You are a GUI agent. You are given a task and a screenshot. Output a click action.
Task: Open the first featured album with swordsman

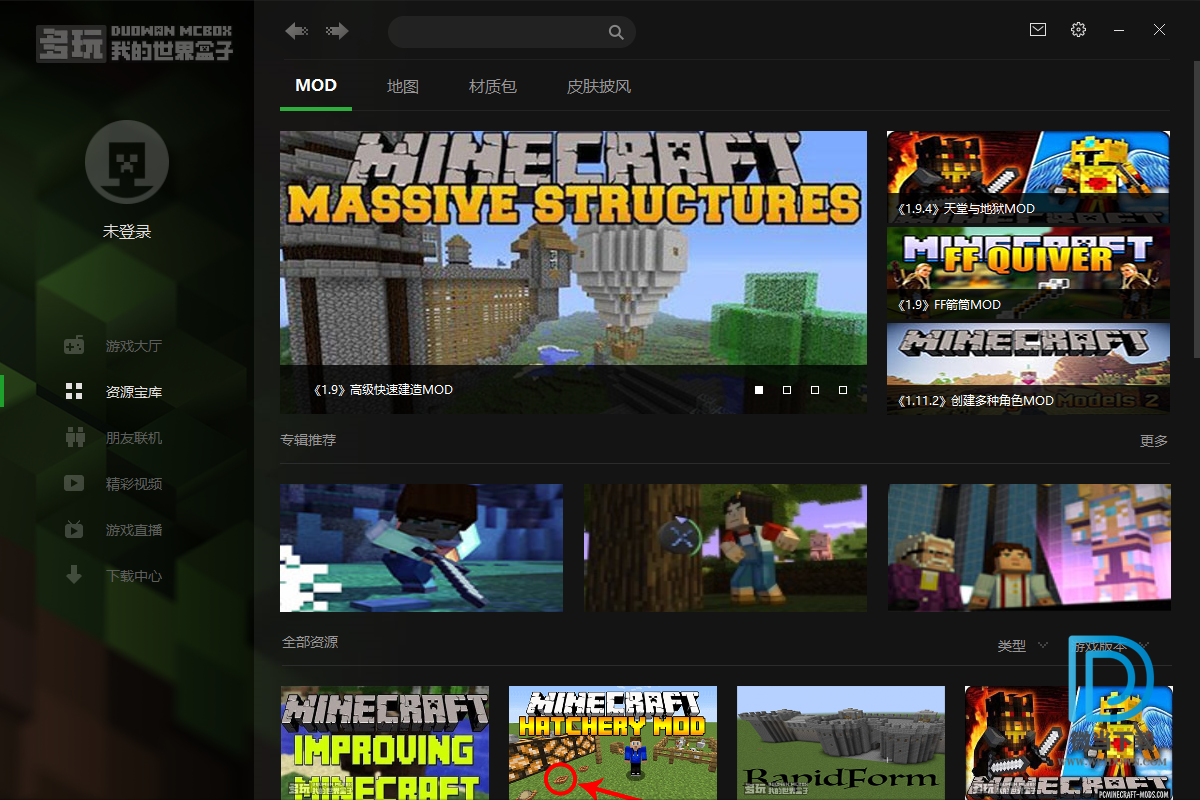click(421, 547)
